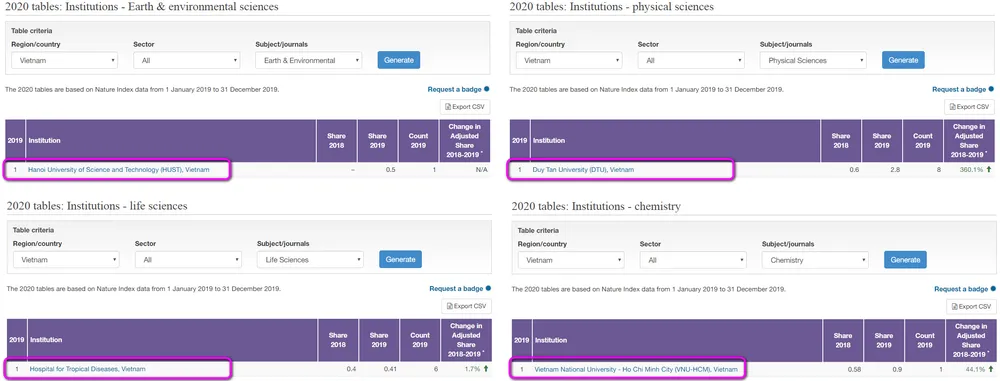Open Region/country dropdown in life sciences panel
Image resolution: width=1000 pixels, height=381 pixels.
66,260
